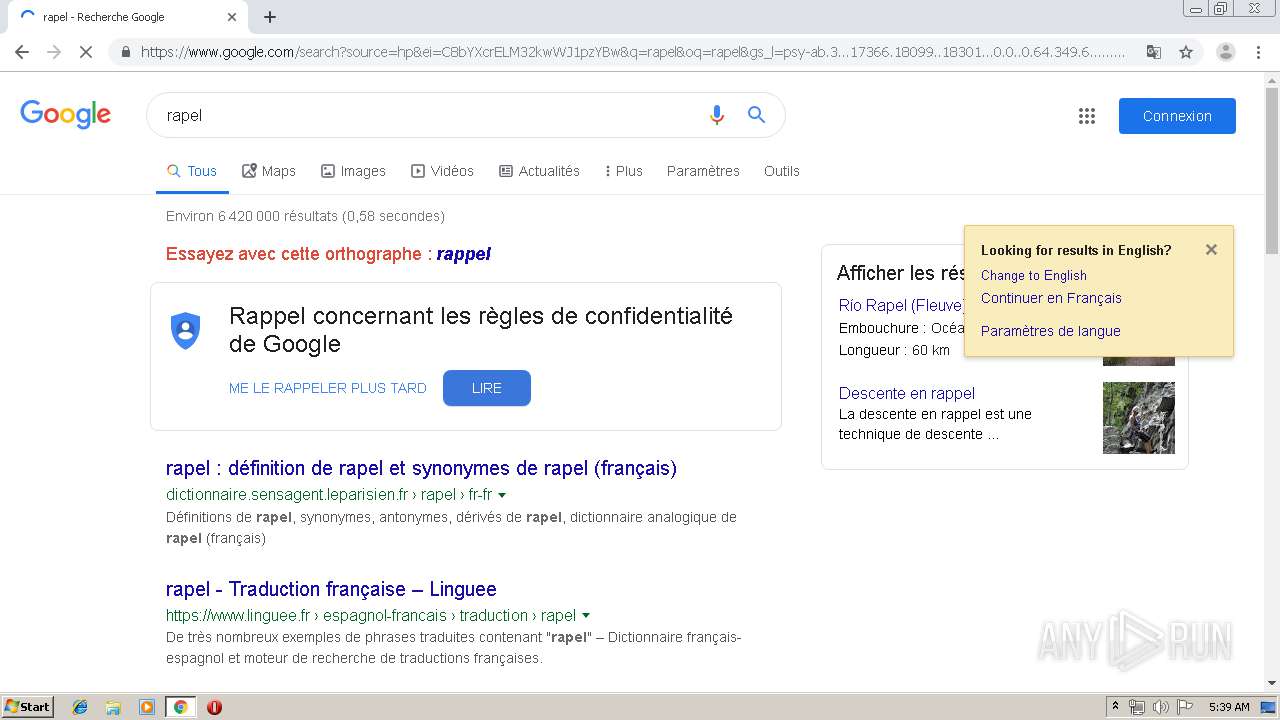Image resolution: width=1280 pixels, height=720 pixels.
Task: Open the Chrome profile avatar
Action: pyautogui.click(x=1226, y=52)
